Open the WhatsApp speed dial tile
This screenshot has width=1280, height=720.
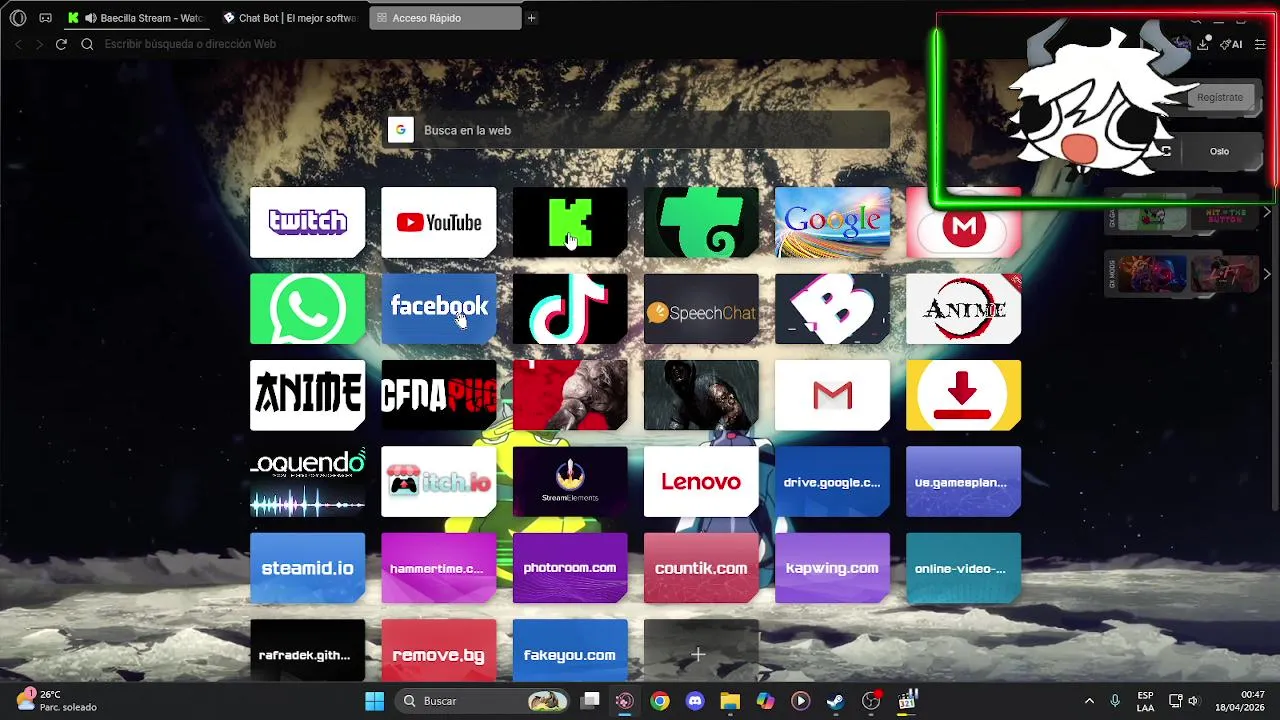point(307,309)
